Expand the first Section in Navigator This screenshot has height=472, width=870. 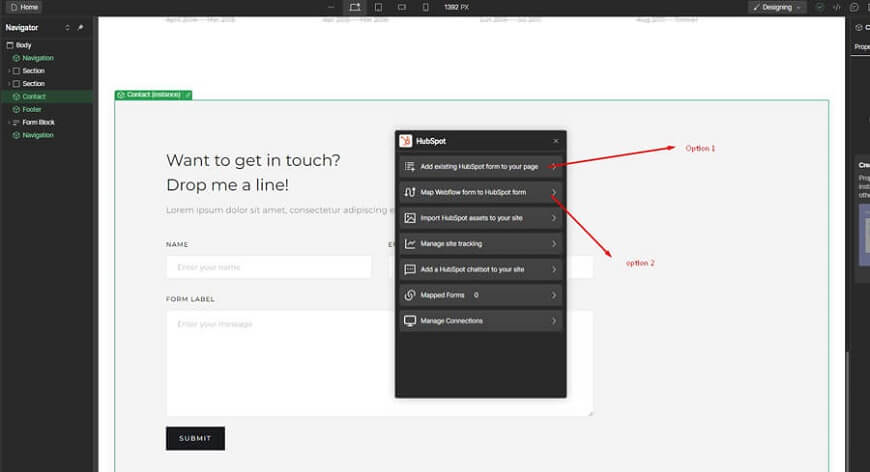[9, 71]
